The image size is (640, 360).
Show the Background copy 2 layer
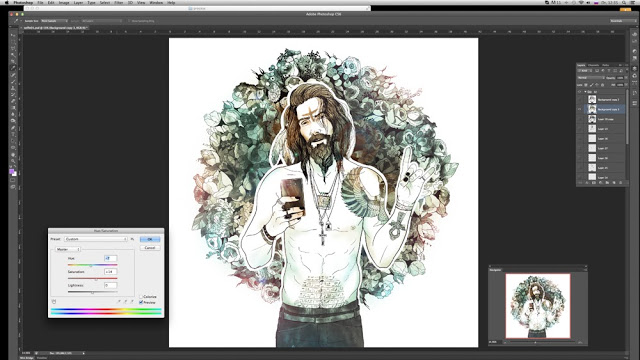(x=580, y=100)
